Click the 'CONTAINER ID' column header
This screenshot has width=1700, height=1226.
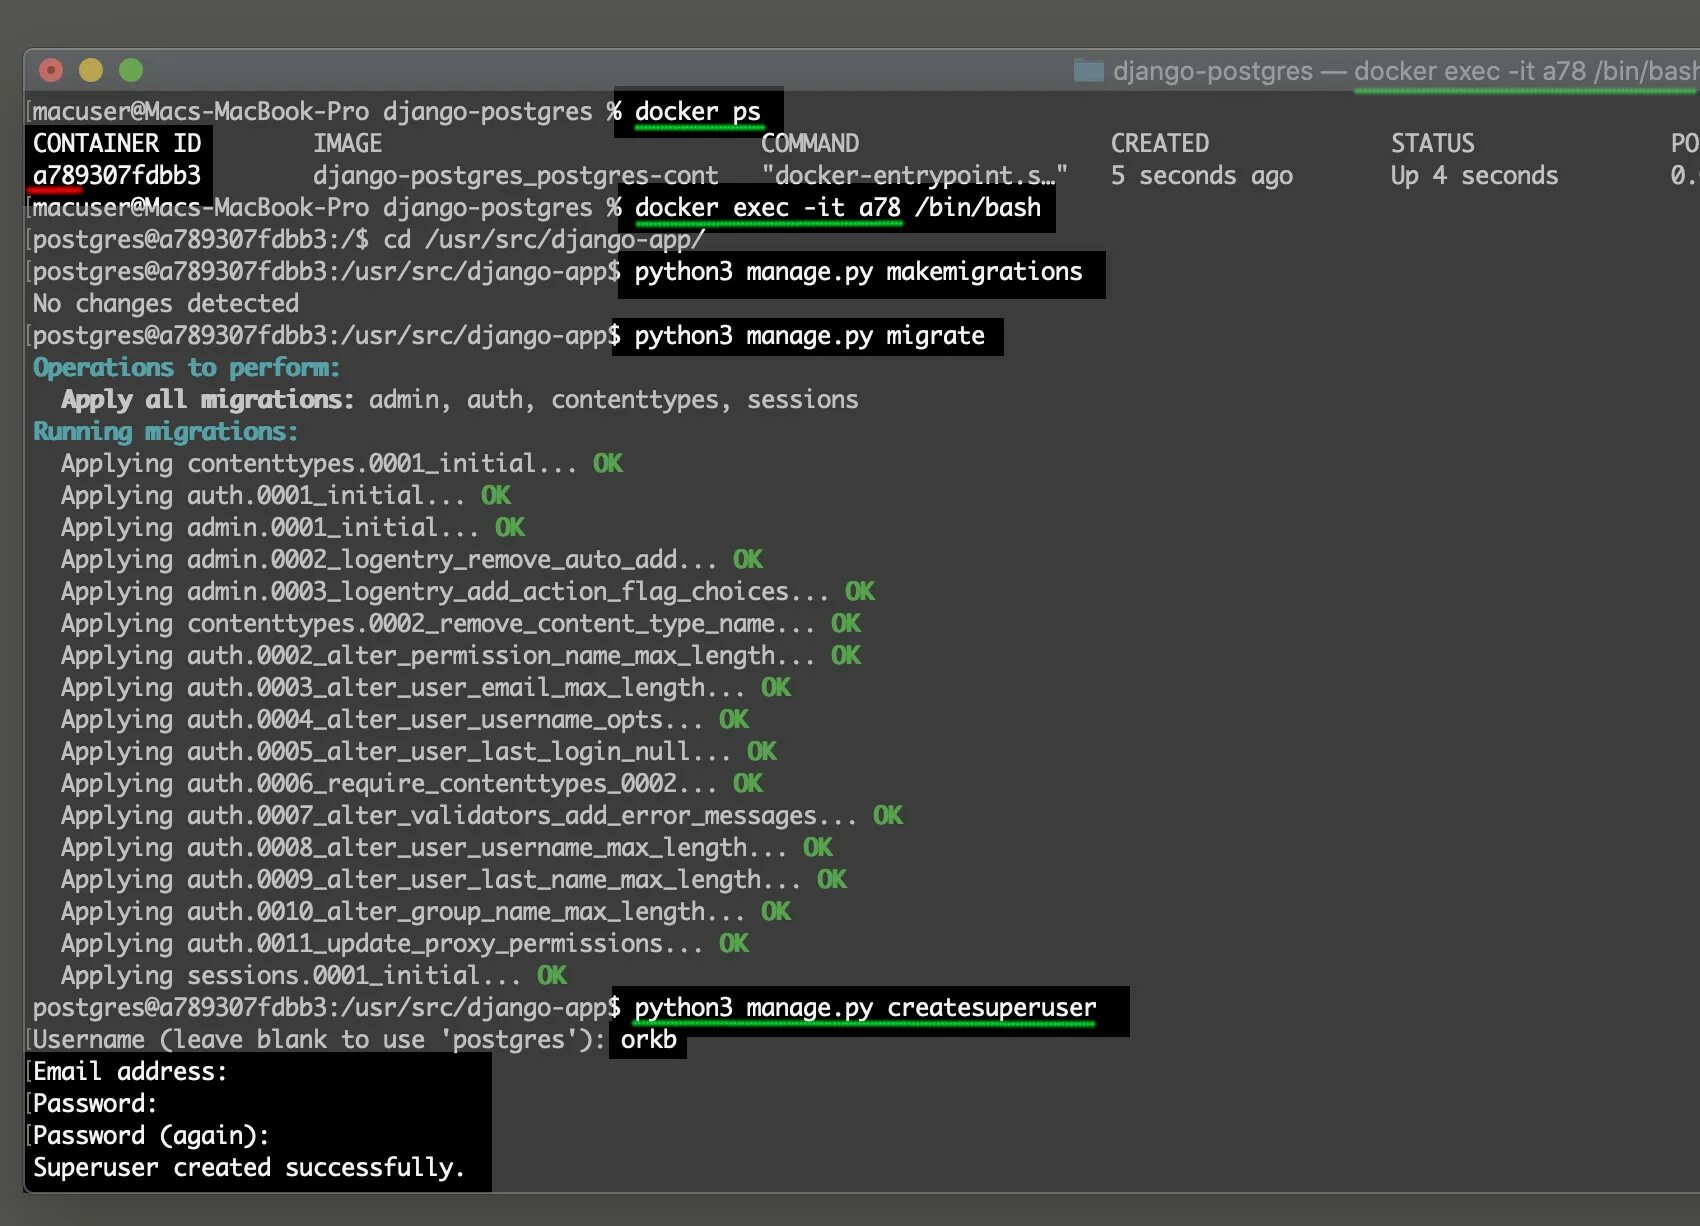click(117, 143)
